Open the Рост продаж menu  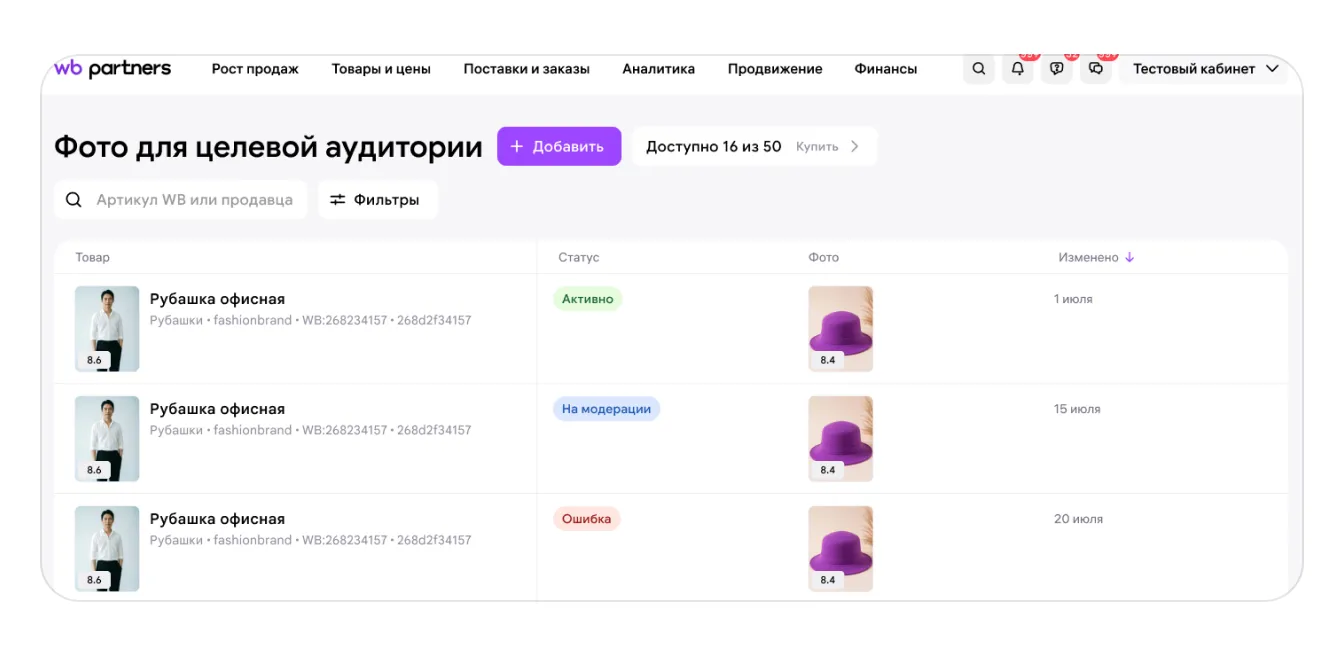point(255,69)
